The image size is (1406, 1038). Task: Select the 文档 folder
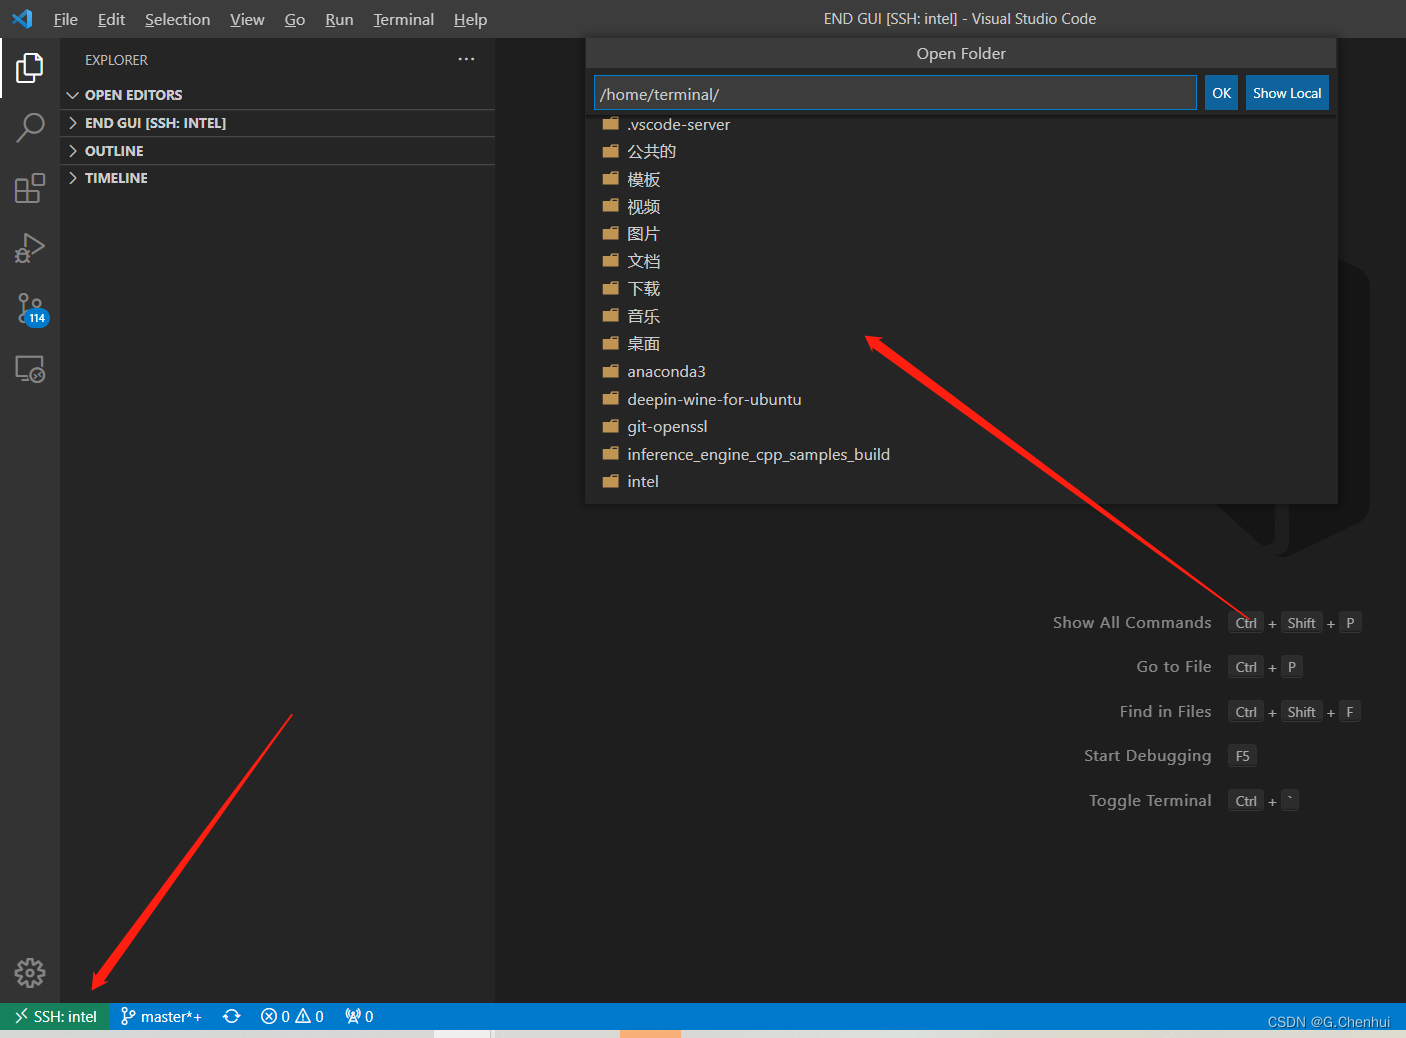click(x=961, y=261)
